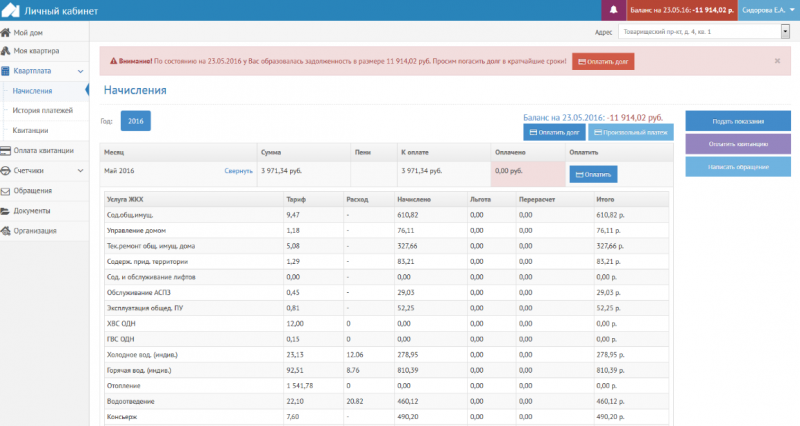Expand the Счетчики sidebar section
Screen dimensions: 800x426
coord(78,171)
